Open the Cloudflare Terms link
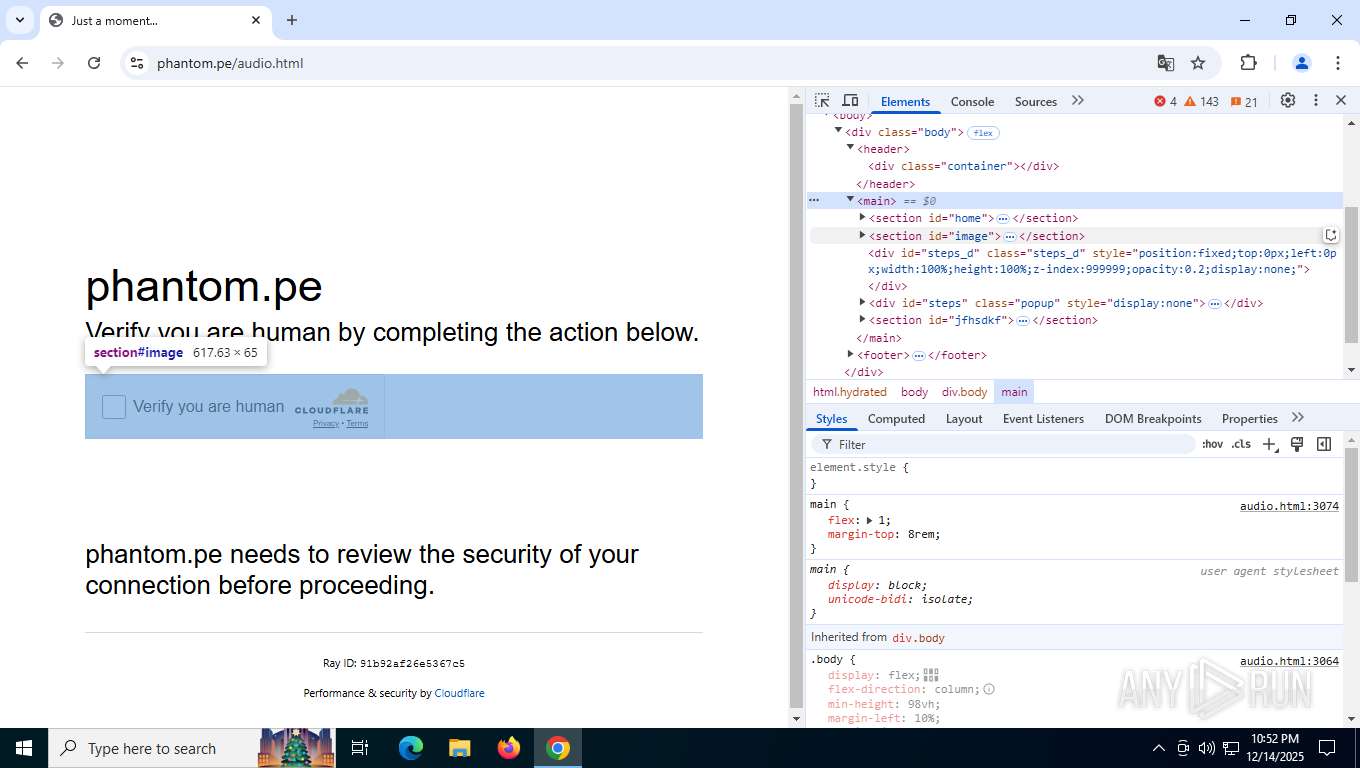1360x768 pixels. pyautogui.click(x=357, y=424)
